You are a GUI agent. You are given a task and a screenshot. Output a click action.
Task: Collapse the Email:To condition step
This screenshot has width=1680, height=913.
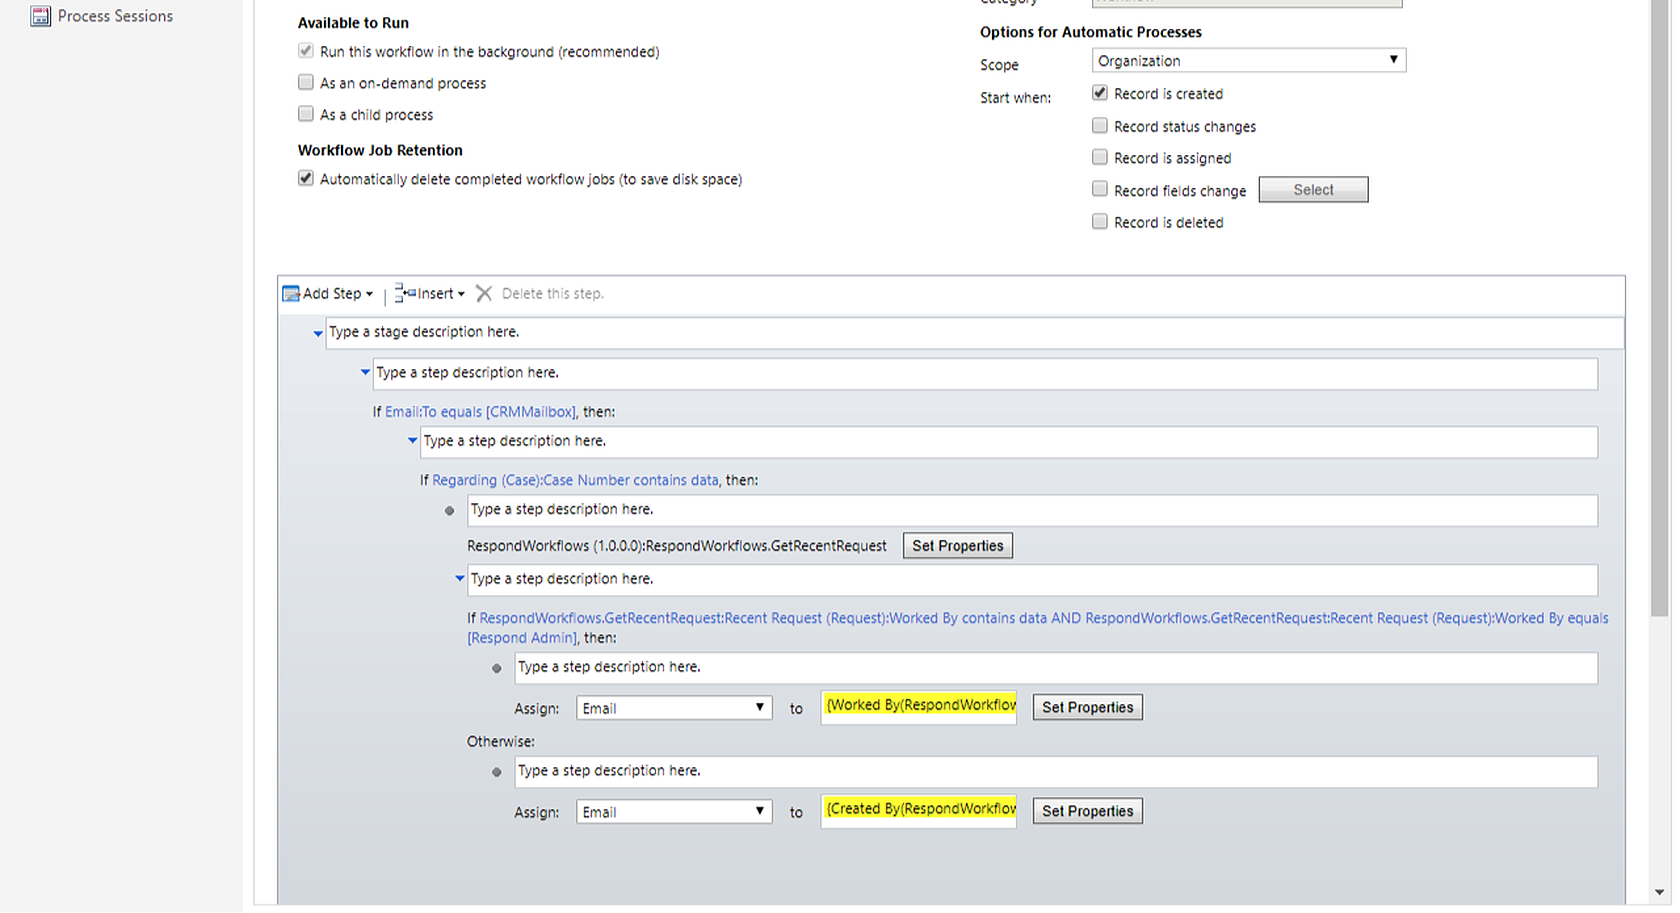coord(365,372)
